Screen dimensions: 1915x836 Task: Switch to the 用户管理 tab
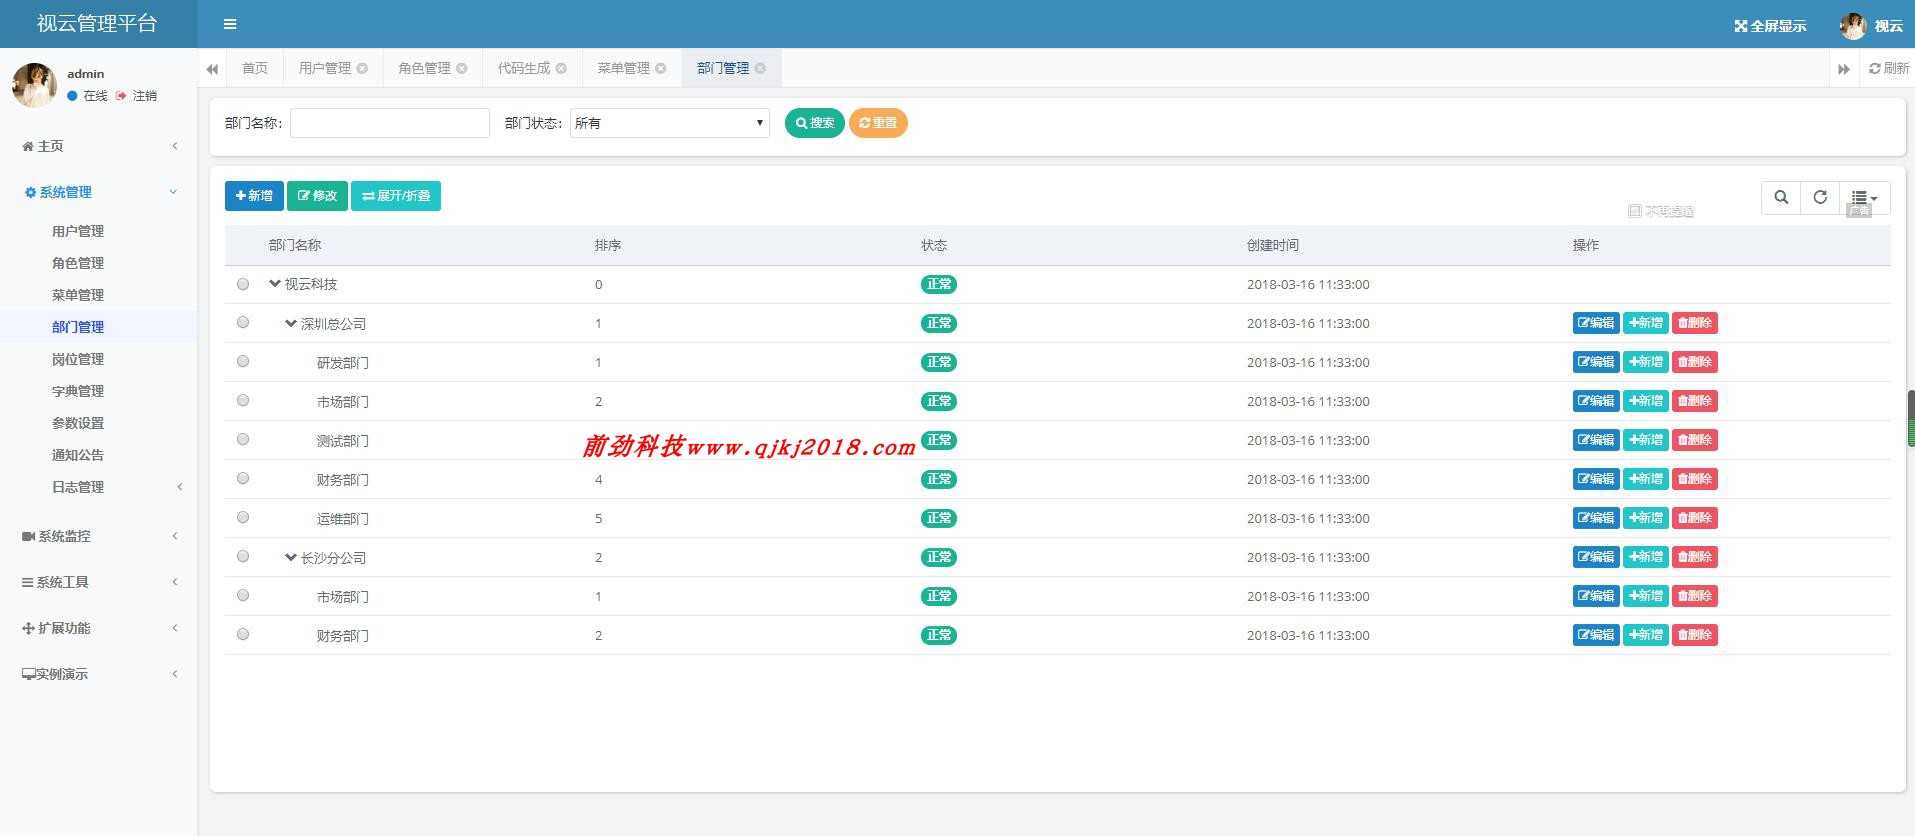[x=325, y=68]
